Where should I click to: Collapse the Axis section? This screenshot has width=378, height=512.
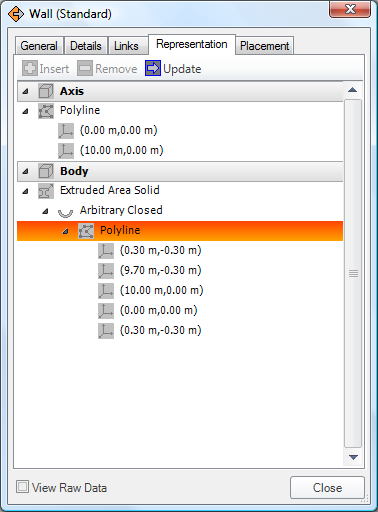[25, 91]
